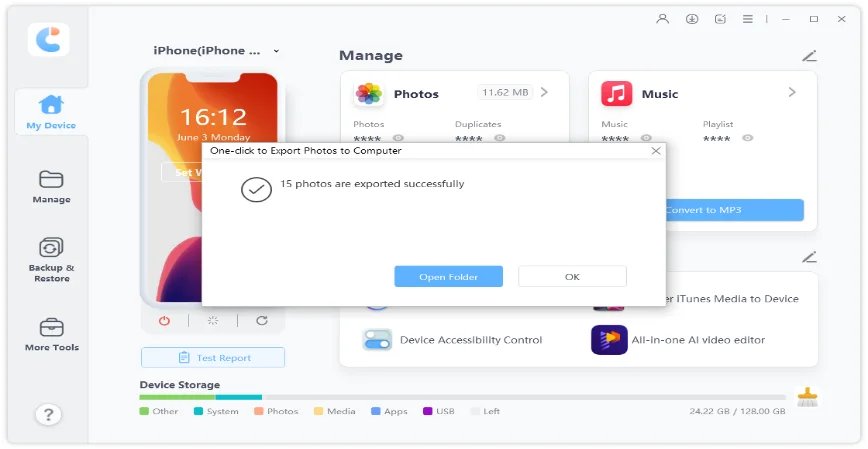Edit the Manage section with pencil icon

click(x=809, y=56)
